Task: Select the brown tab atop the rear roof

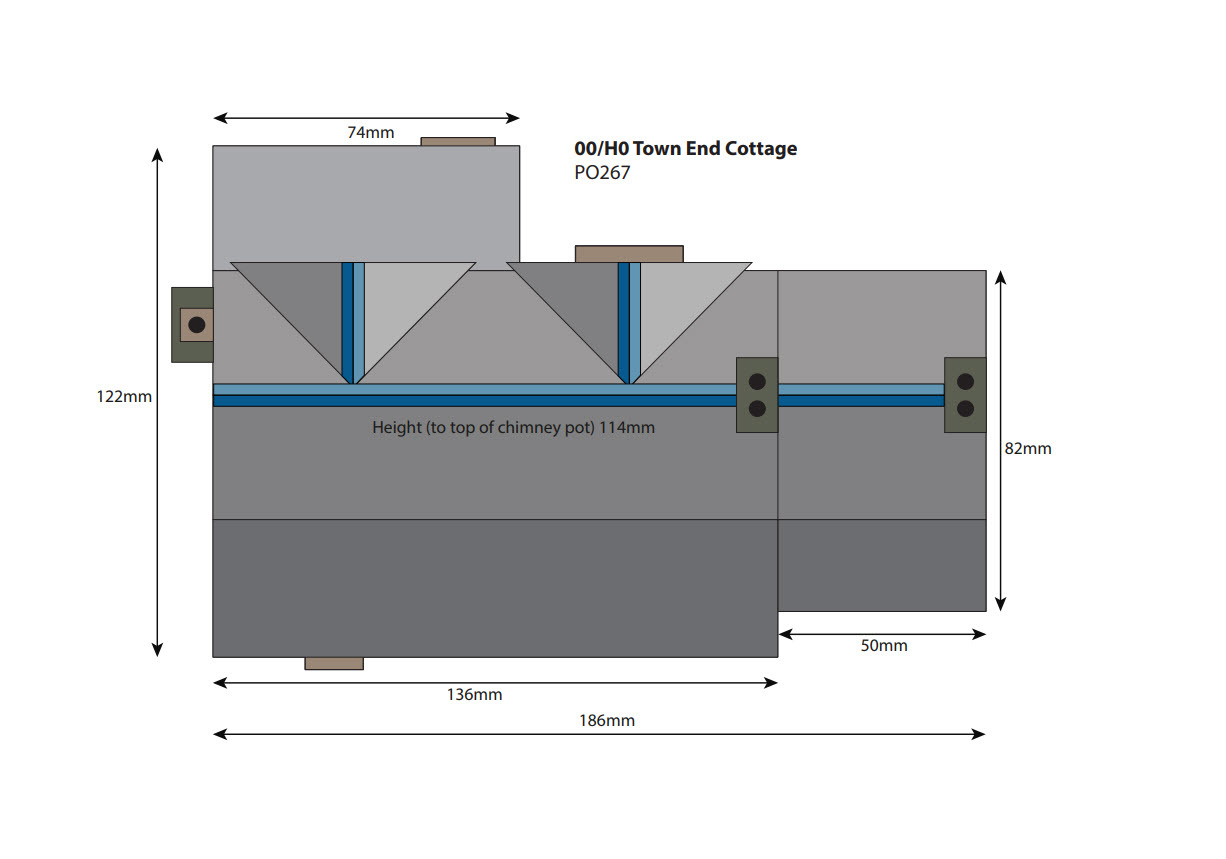Action: (x=458, y=142)
